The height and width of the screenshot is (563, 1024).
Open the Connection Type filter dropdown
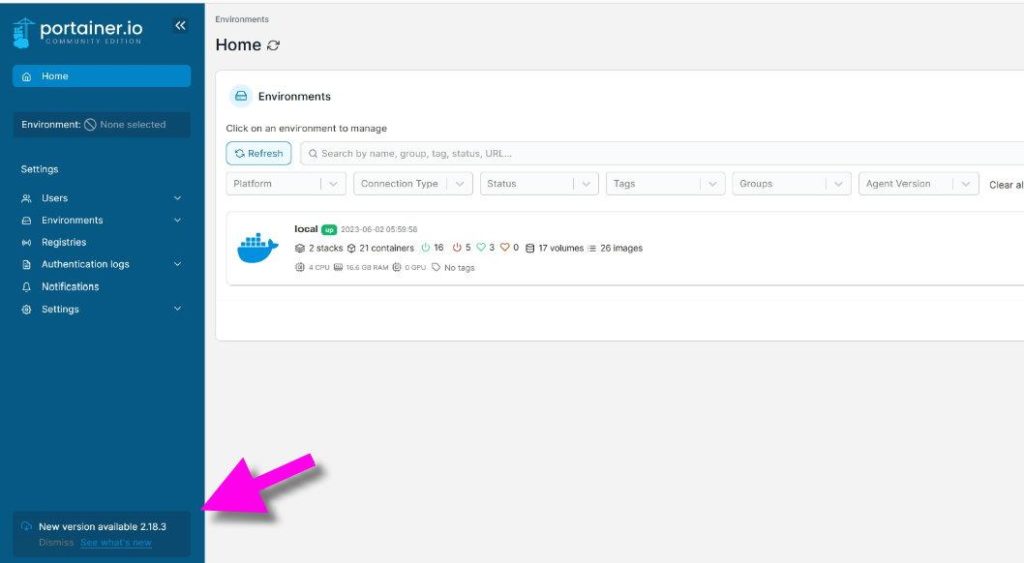click(413, 184)
